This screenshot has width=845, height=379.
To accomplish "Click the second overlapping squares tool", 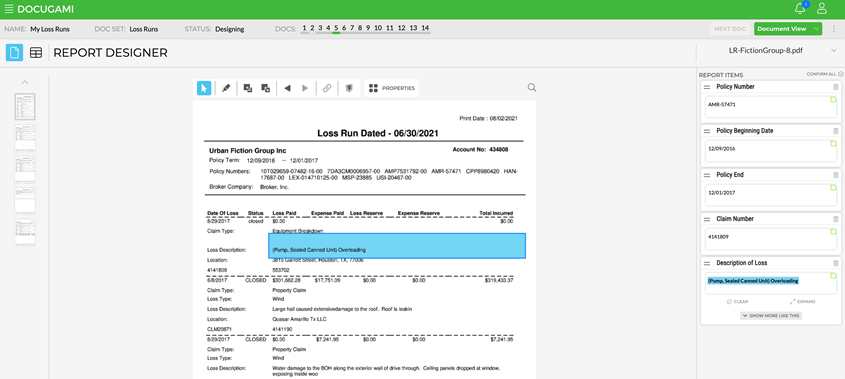I will point(265,88).
